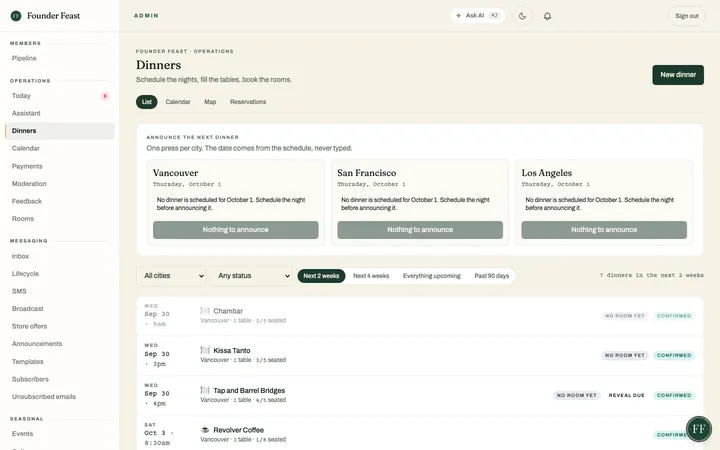Open Assistant in the sidebar
Viewport: 720px width, 450px height.
pos(60,113)
